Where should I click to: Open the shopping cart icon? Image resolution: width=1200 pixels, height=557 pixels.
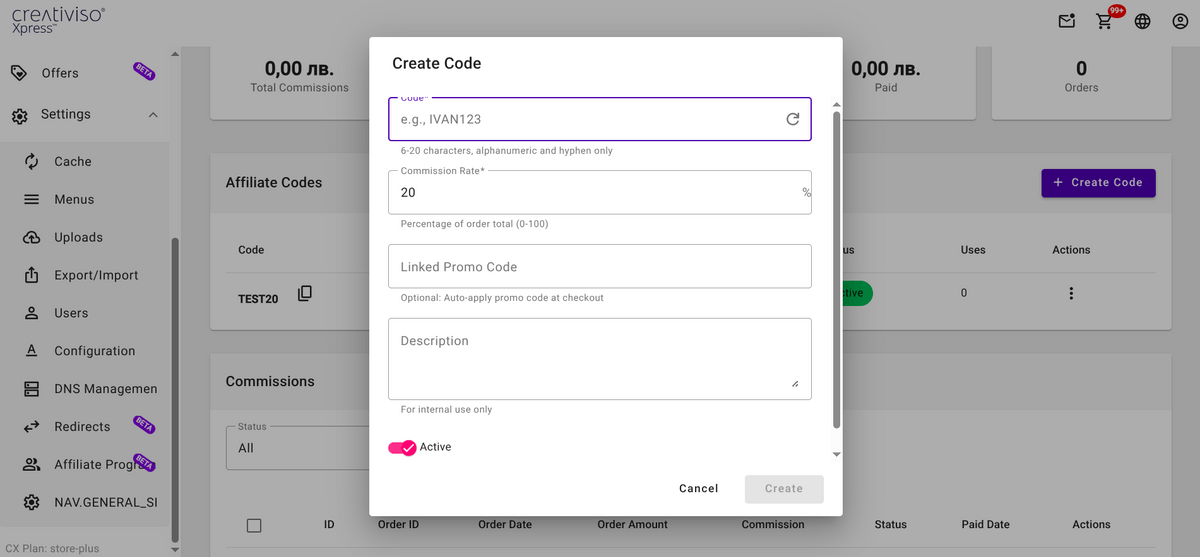(1104, 21)
